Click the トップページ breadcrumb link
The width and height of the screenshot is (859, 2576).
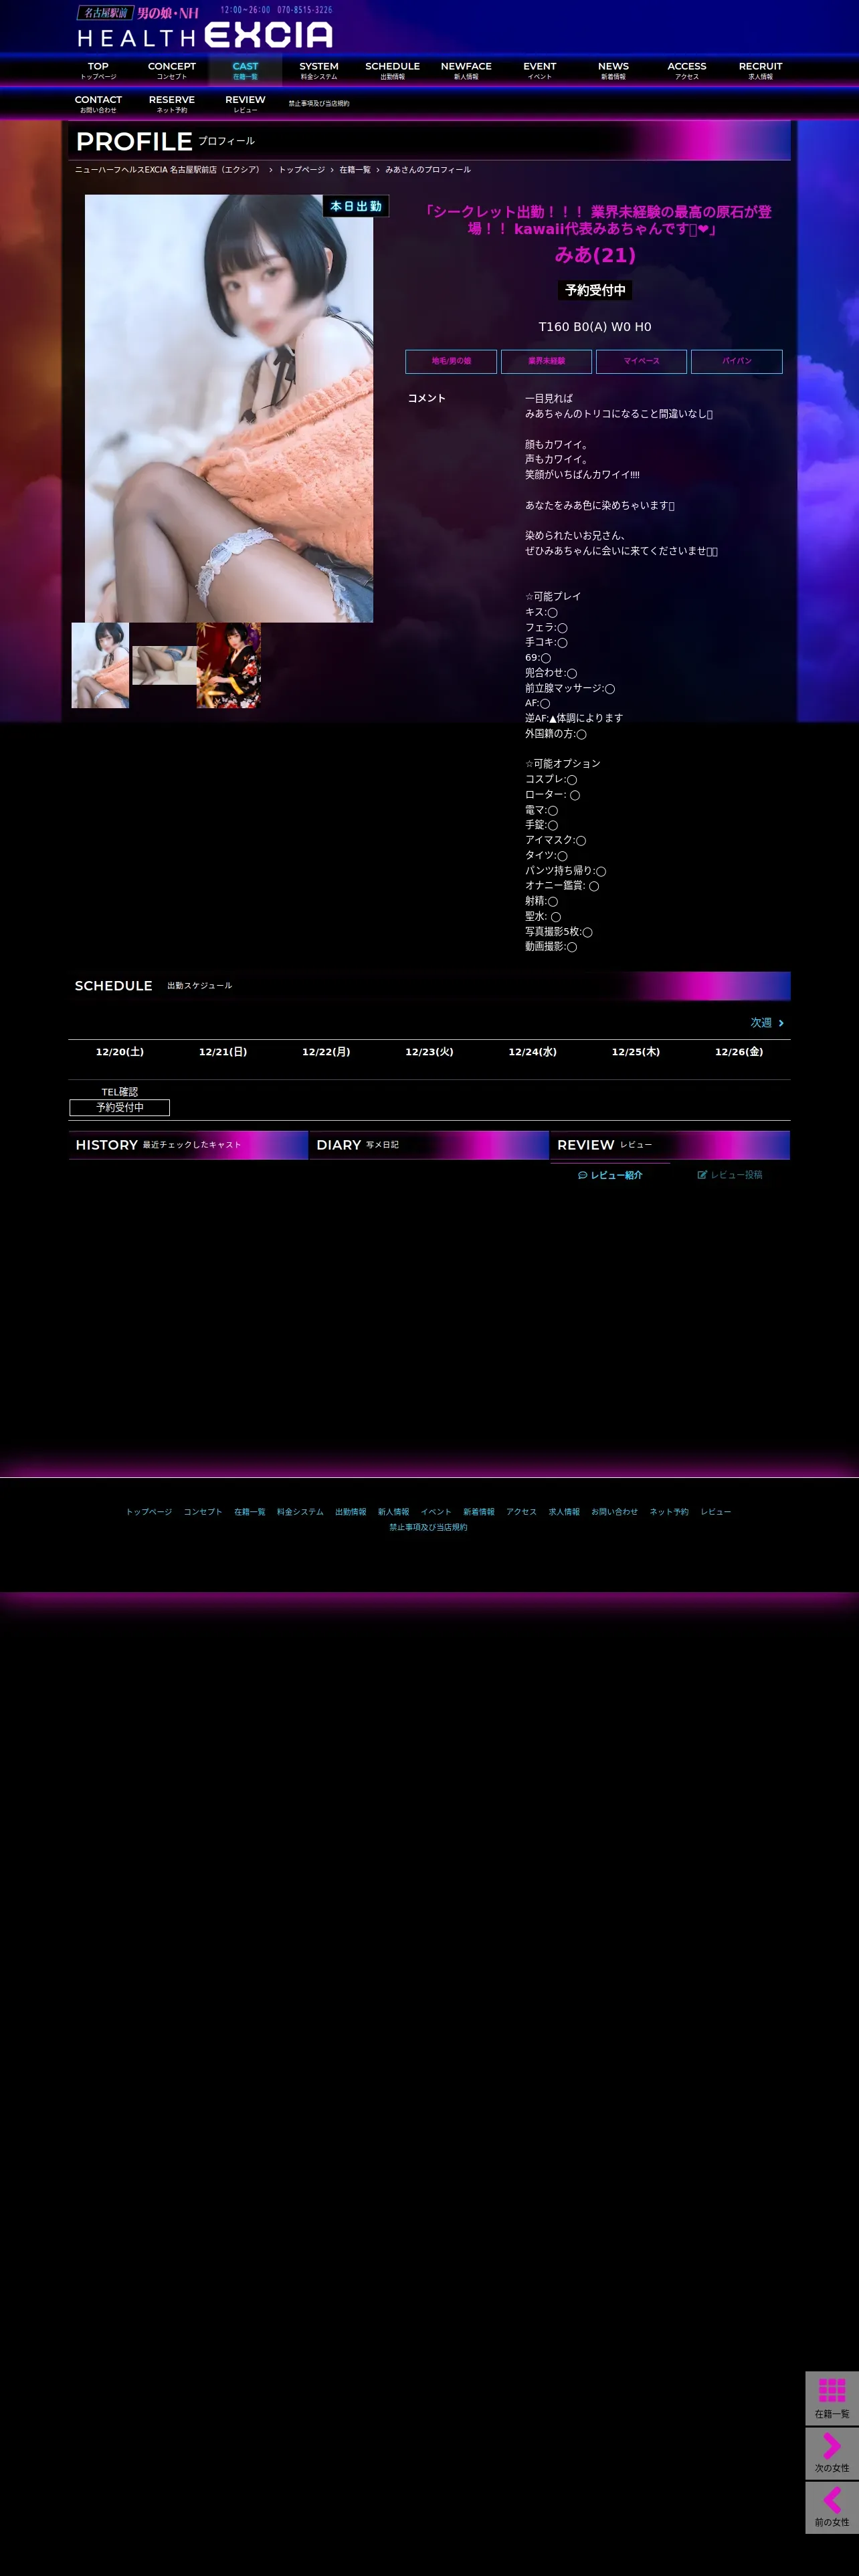[x=301, y=170]
